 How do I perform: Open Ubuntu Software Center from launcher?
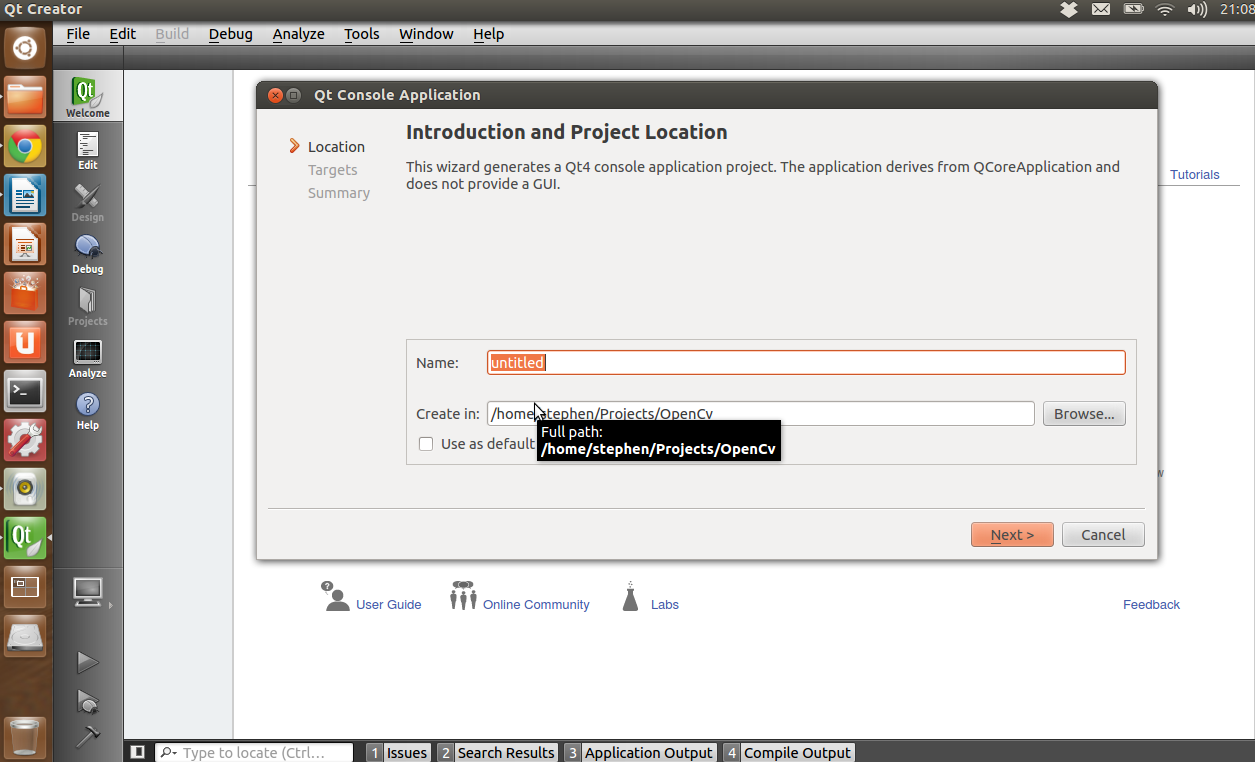(x=25, y=293)
